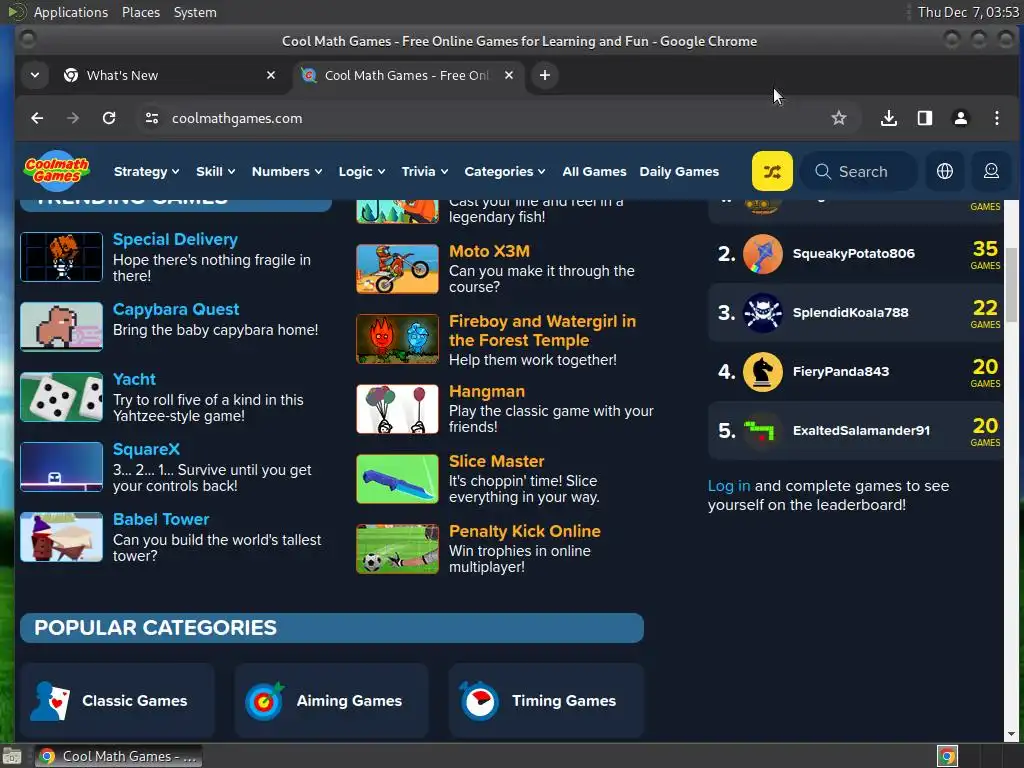This screenshot has height=768, width=1024.
Task: Open the Daily Games page
Action: point(679,172)
